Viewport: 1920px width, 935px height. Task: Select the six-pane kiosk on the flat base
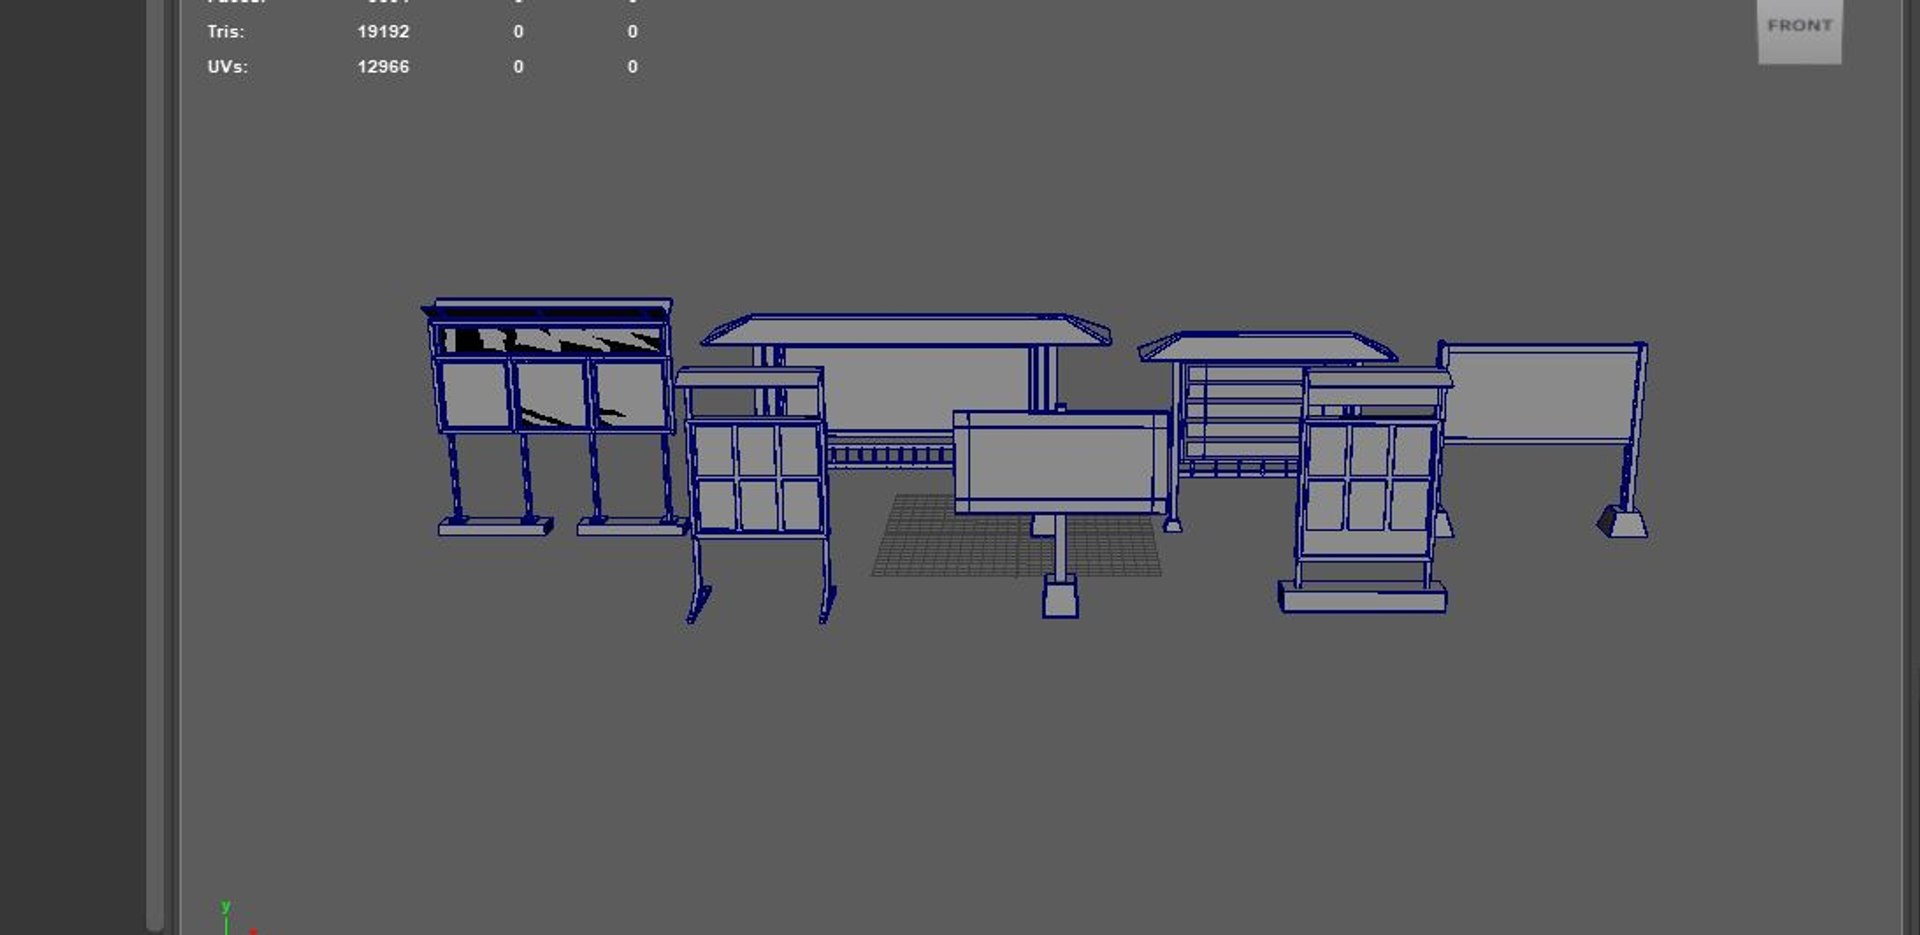point(1370,490)
